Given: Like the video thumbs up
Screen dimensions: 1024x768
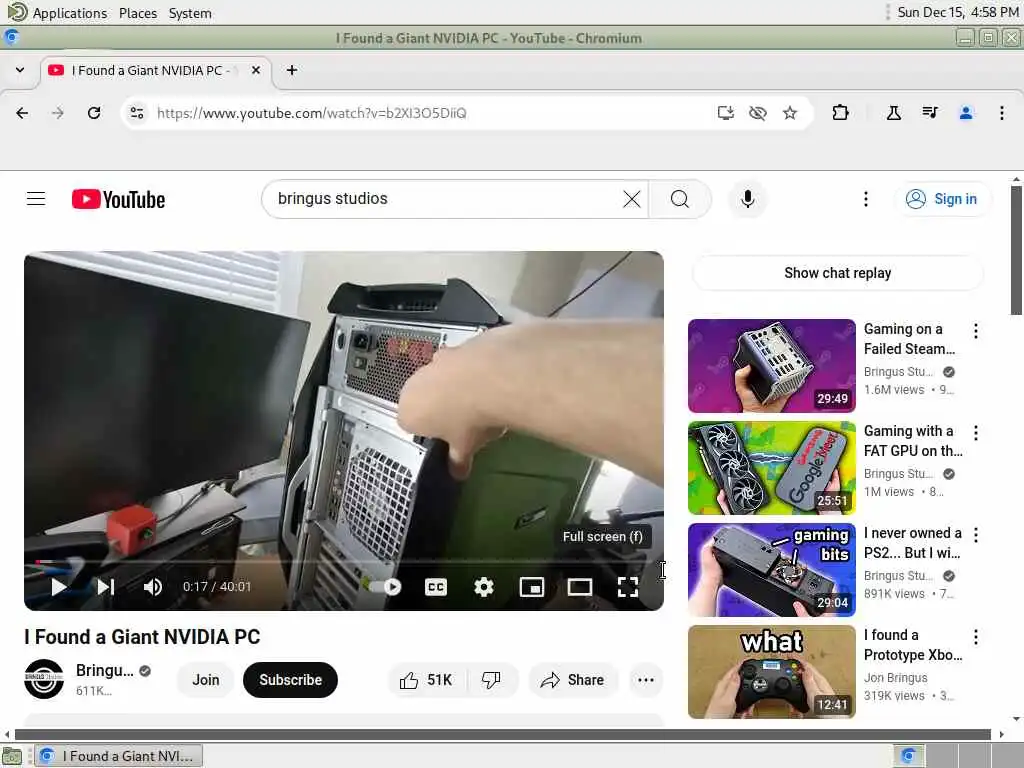Looking at the screenshot, I should point(426,680).
